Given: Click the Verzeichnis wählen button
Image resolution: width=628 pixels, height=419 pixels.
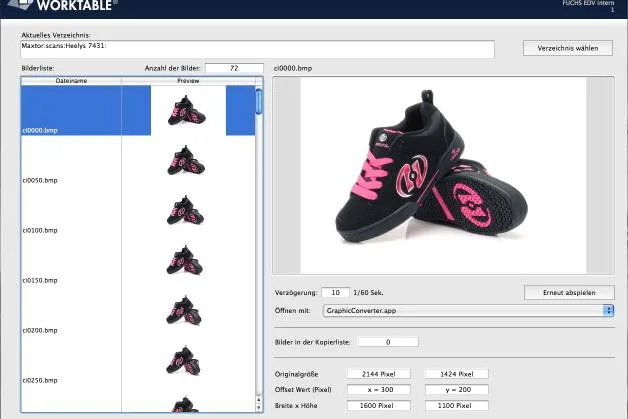Looking at the screenshot, I should coord(568,48).
